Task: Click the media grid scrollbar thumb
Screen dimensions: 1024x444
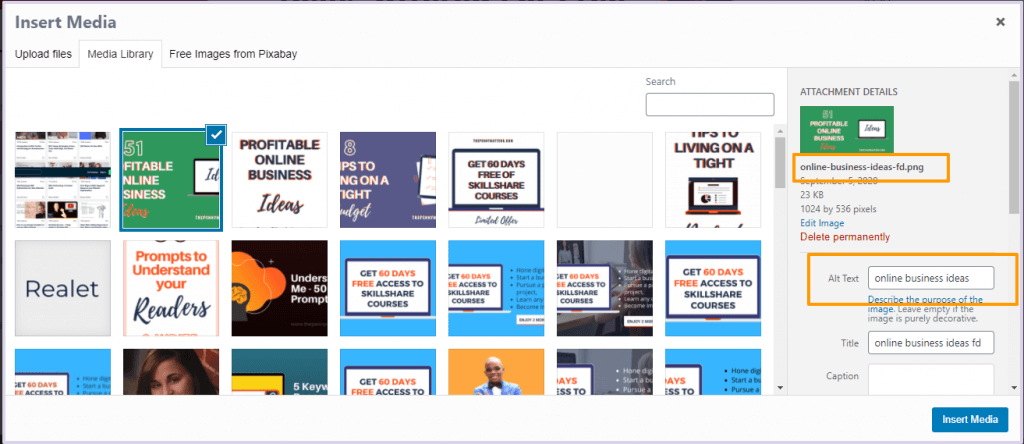Action: [x=780, y=162]
